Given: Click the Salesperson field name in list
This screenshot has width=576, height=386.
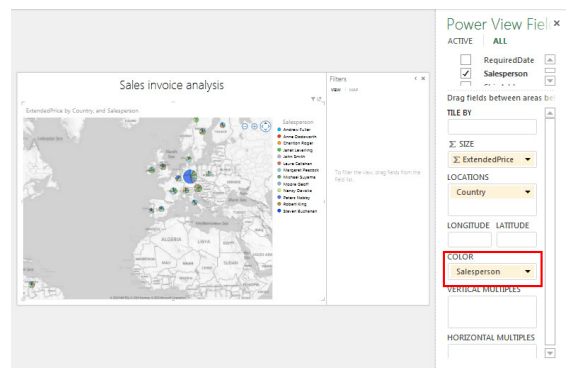Looking at the screenshot, I should pos(505,73).
